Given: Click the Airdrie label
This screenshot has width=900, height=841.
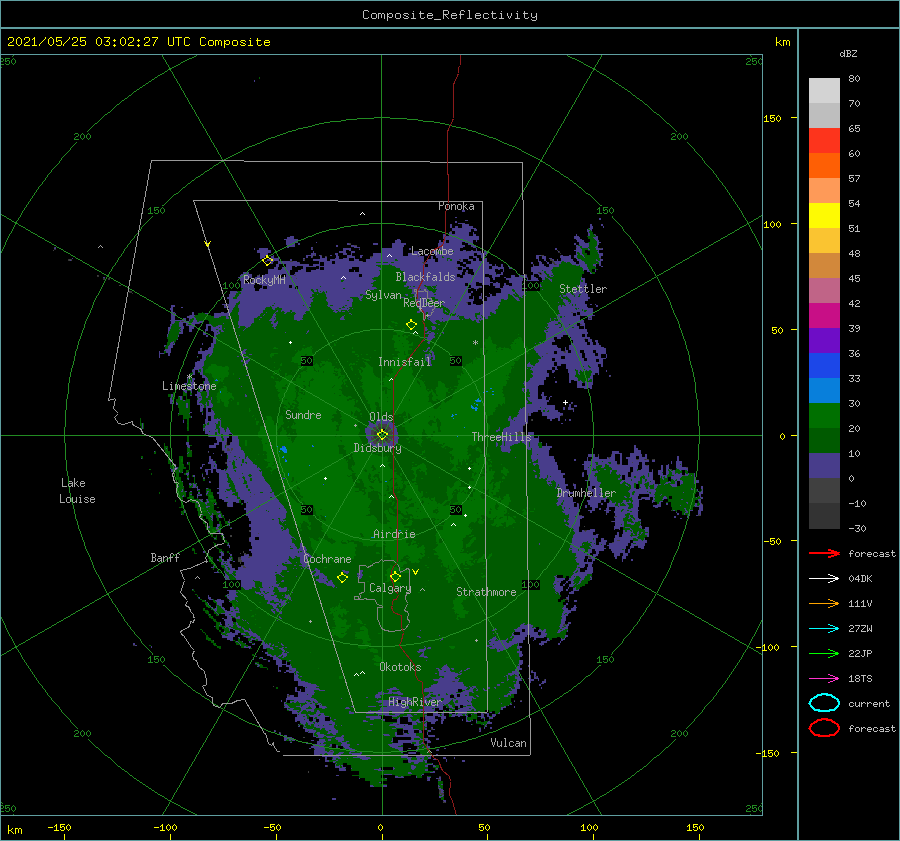Looking at the screenshot, I should coord(394,534).
